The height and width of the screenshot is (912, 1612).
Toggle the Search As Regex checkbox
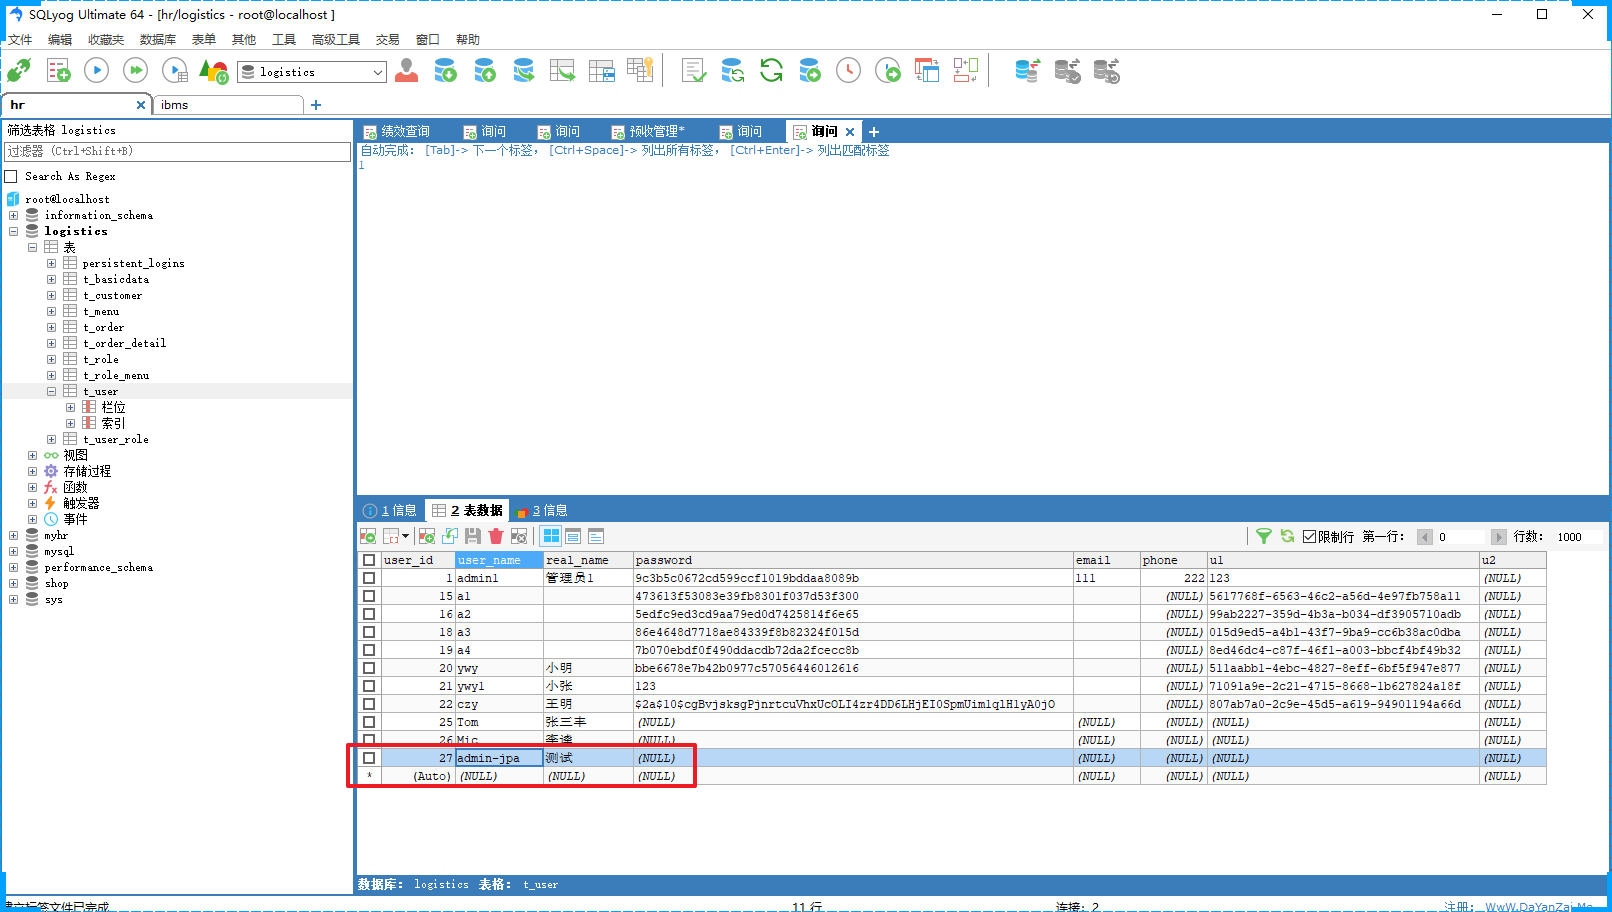11,176
